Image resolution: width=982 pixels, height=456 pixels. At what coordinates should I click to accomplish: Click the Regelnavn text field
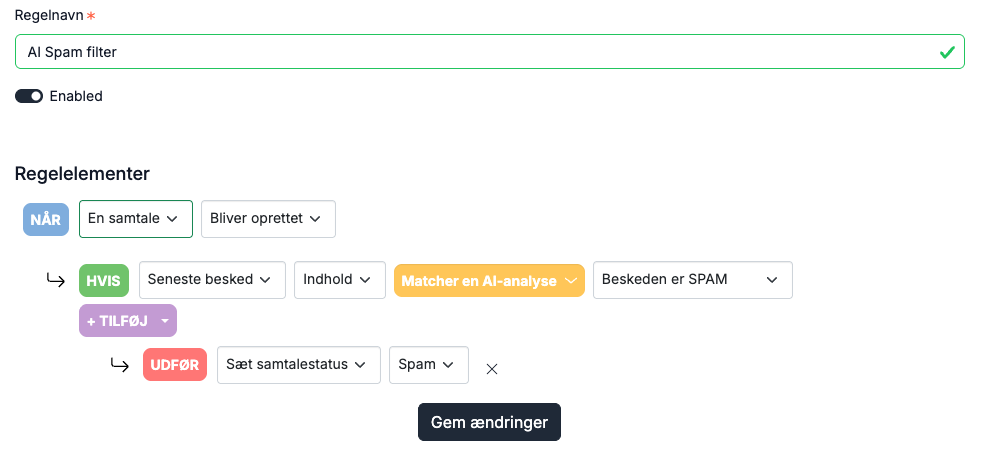[x=490, y=51]
